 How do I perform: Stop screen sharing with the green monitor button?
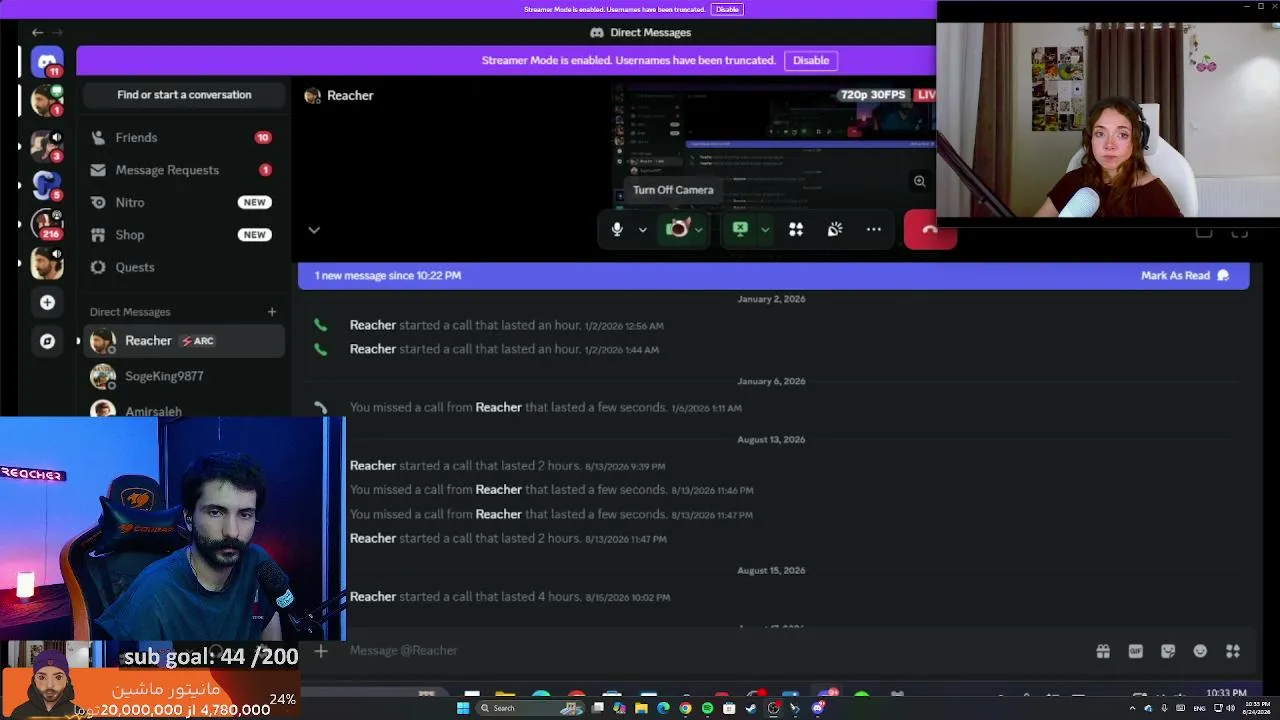pos(740,229)
